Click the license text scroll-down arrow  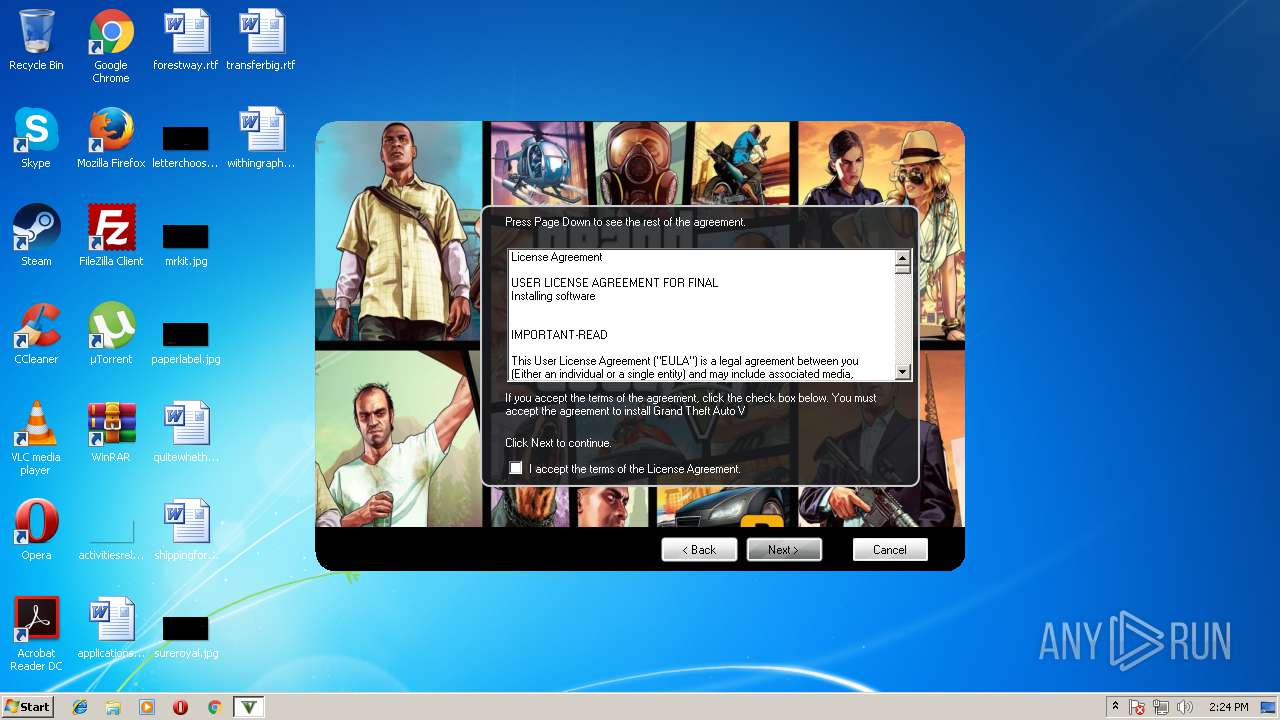coord(903,372)
